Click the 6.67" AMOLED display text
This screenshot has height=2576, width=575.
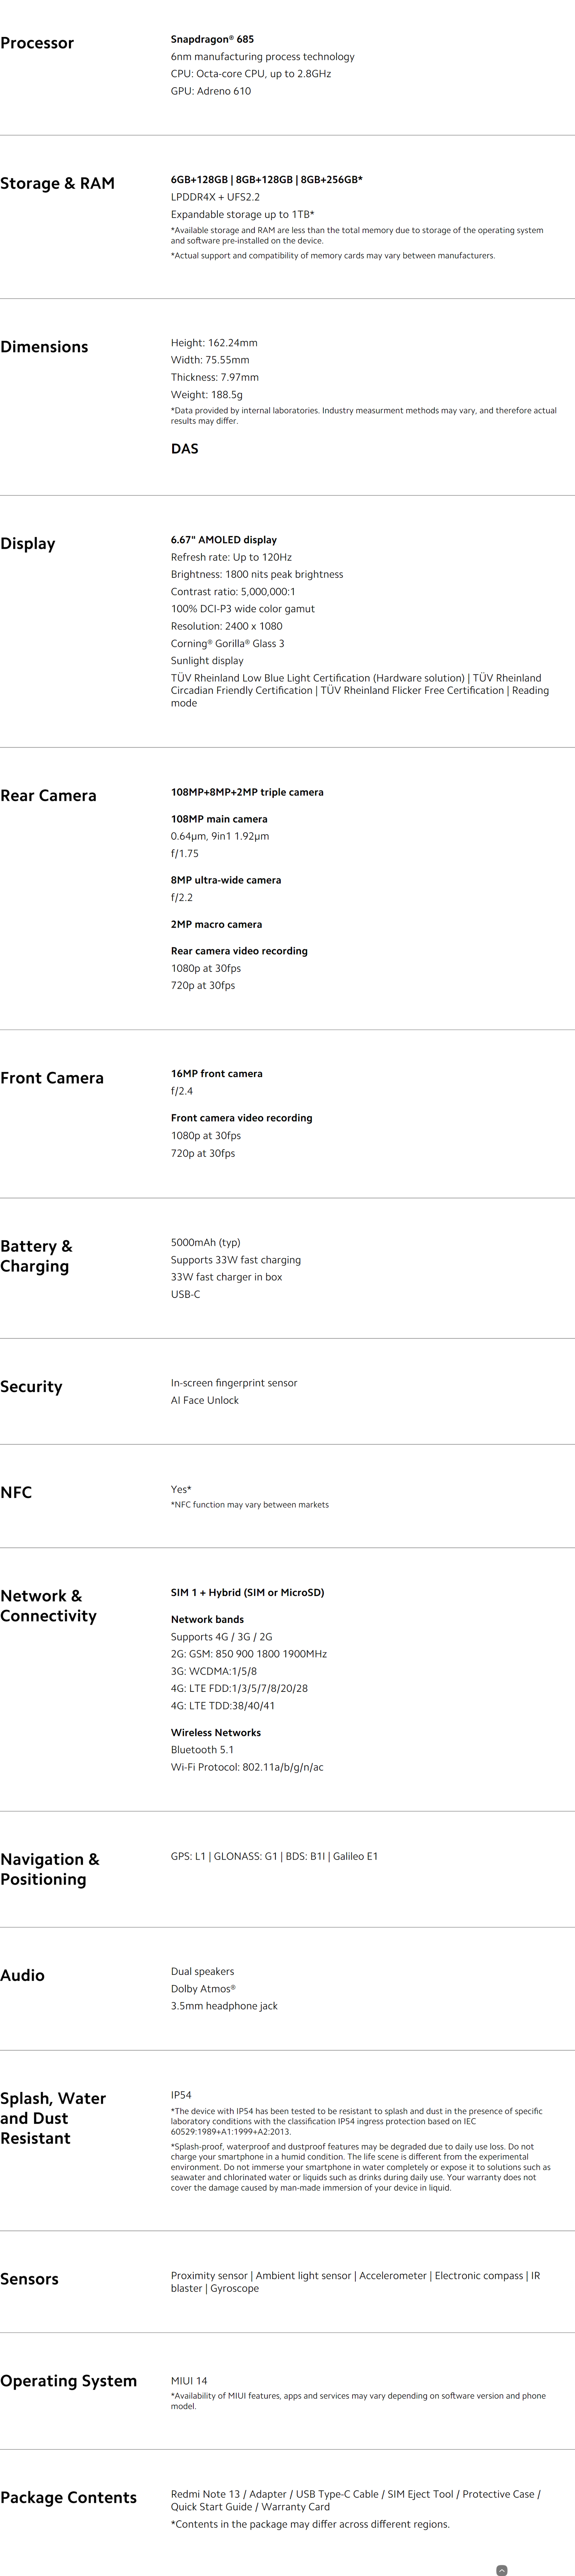point(224,540)
